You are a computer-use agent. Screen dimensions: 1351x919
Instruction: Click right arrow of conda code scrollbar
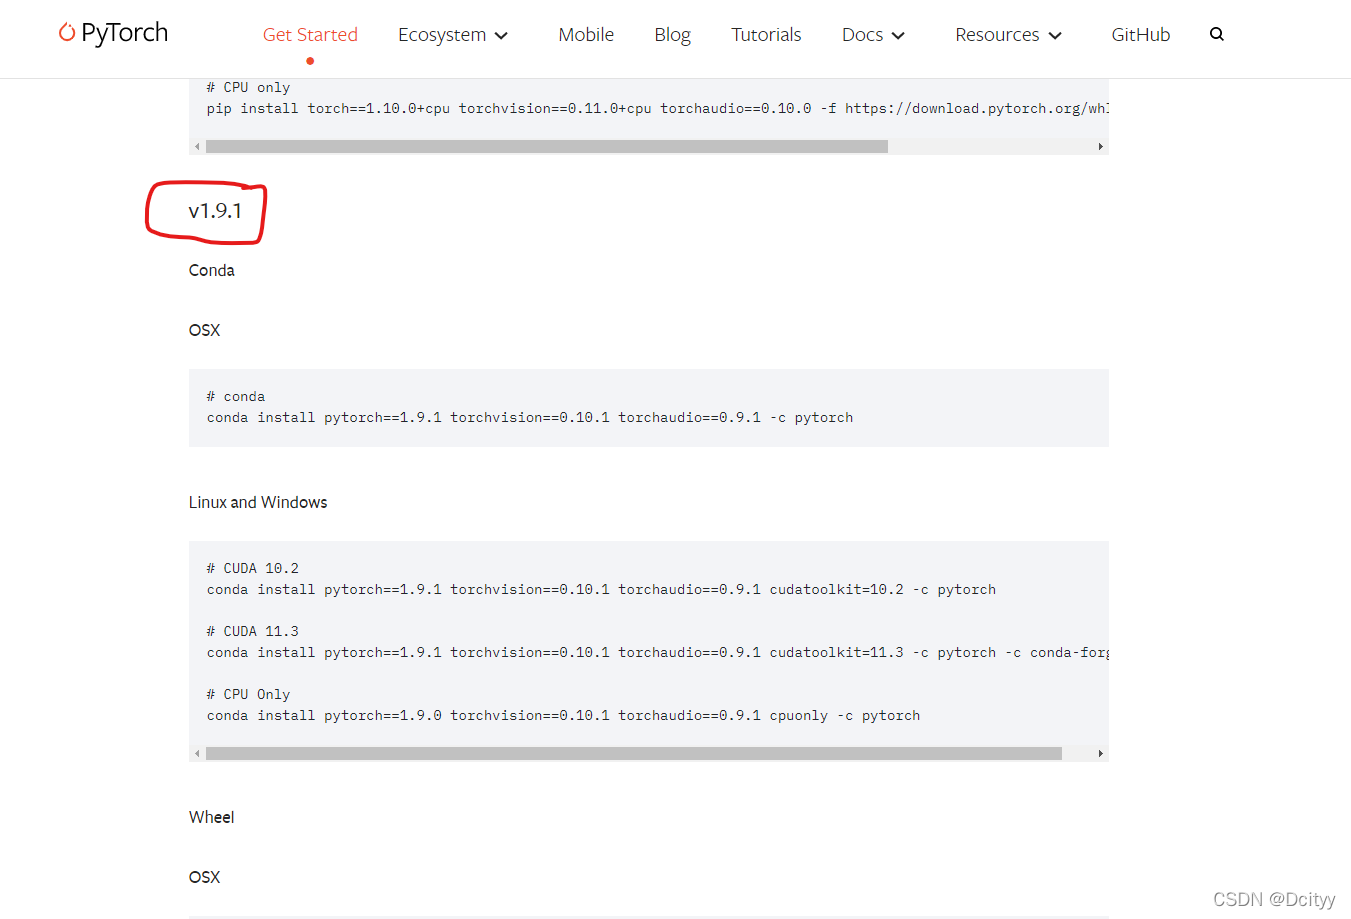click(x=1100, y=753)
